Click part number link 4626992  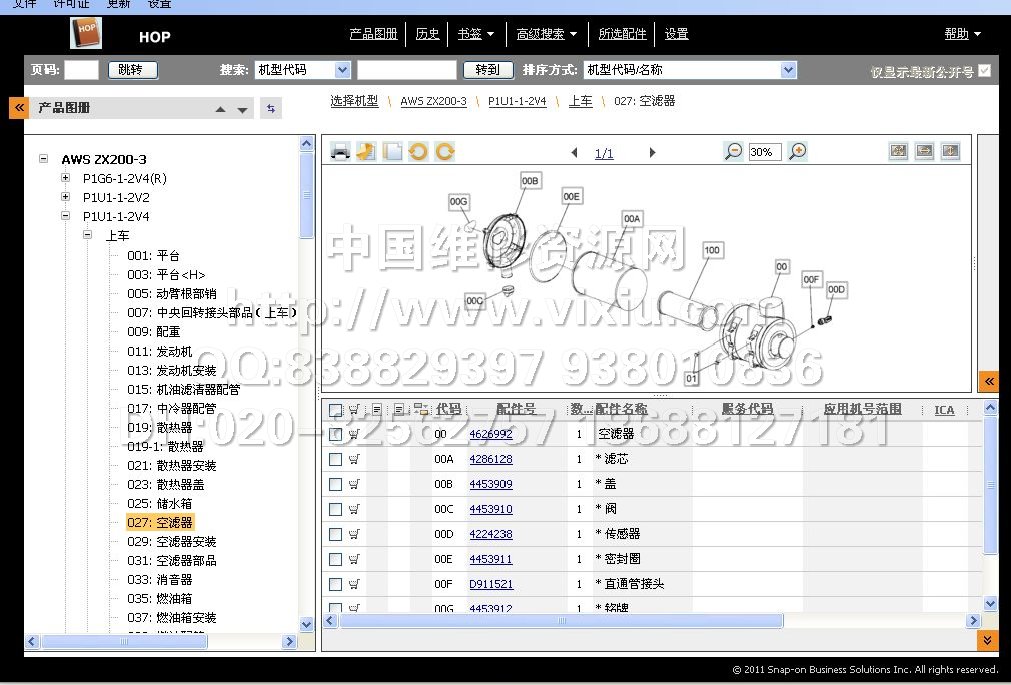pyautogui.click(x=491, y=434)
